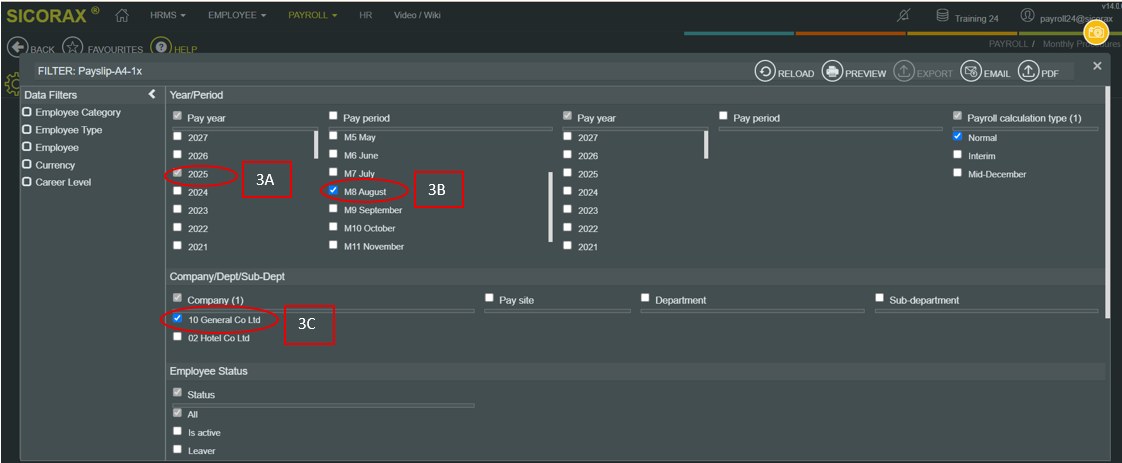
Task: Click the orange camera screenshot icon
Action: [1096, 32]
